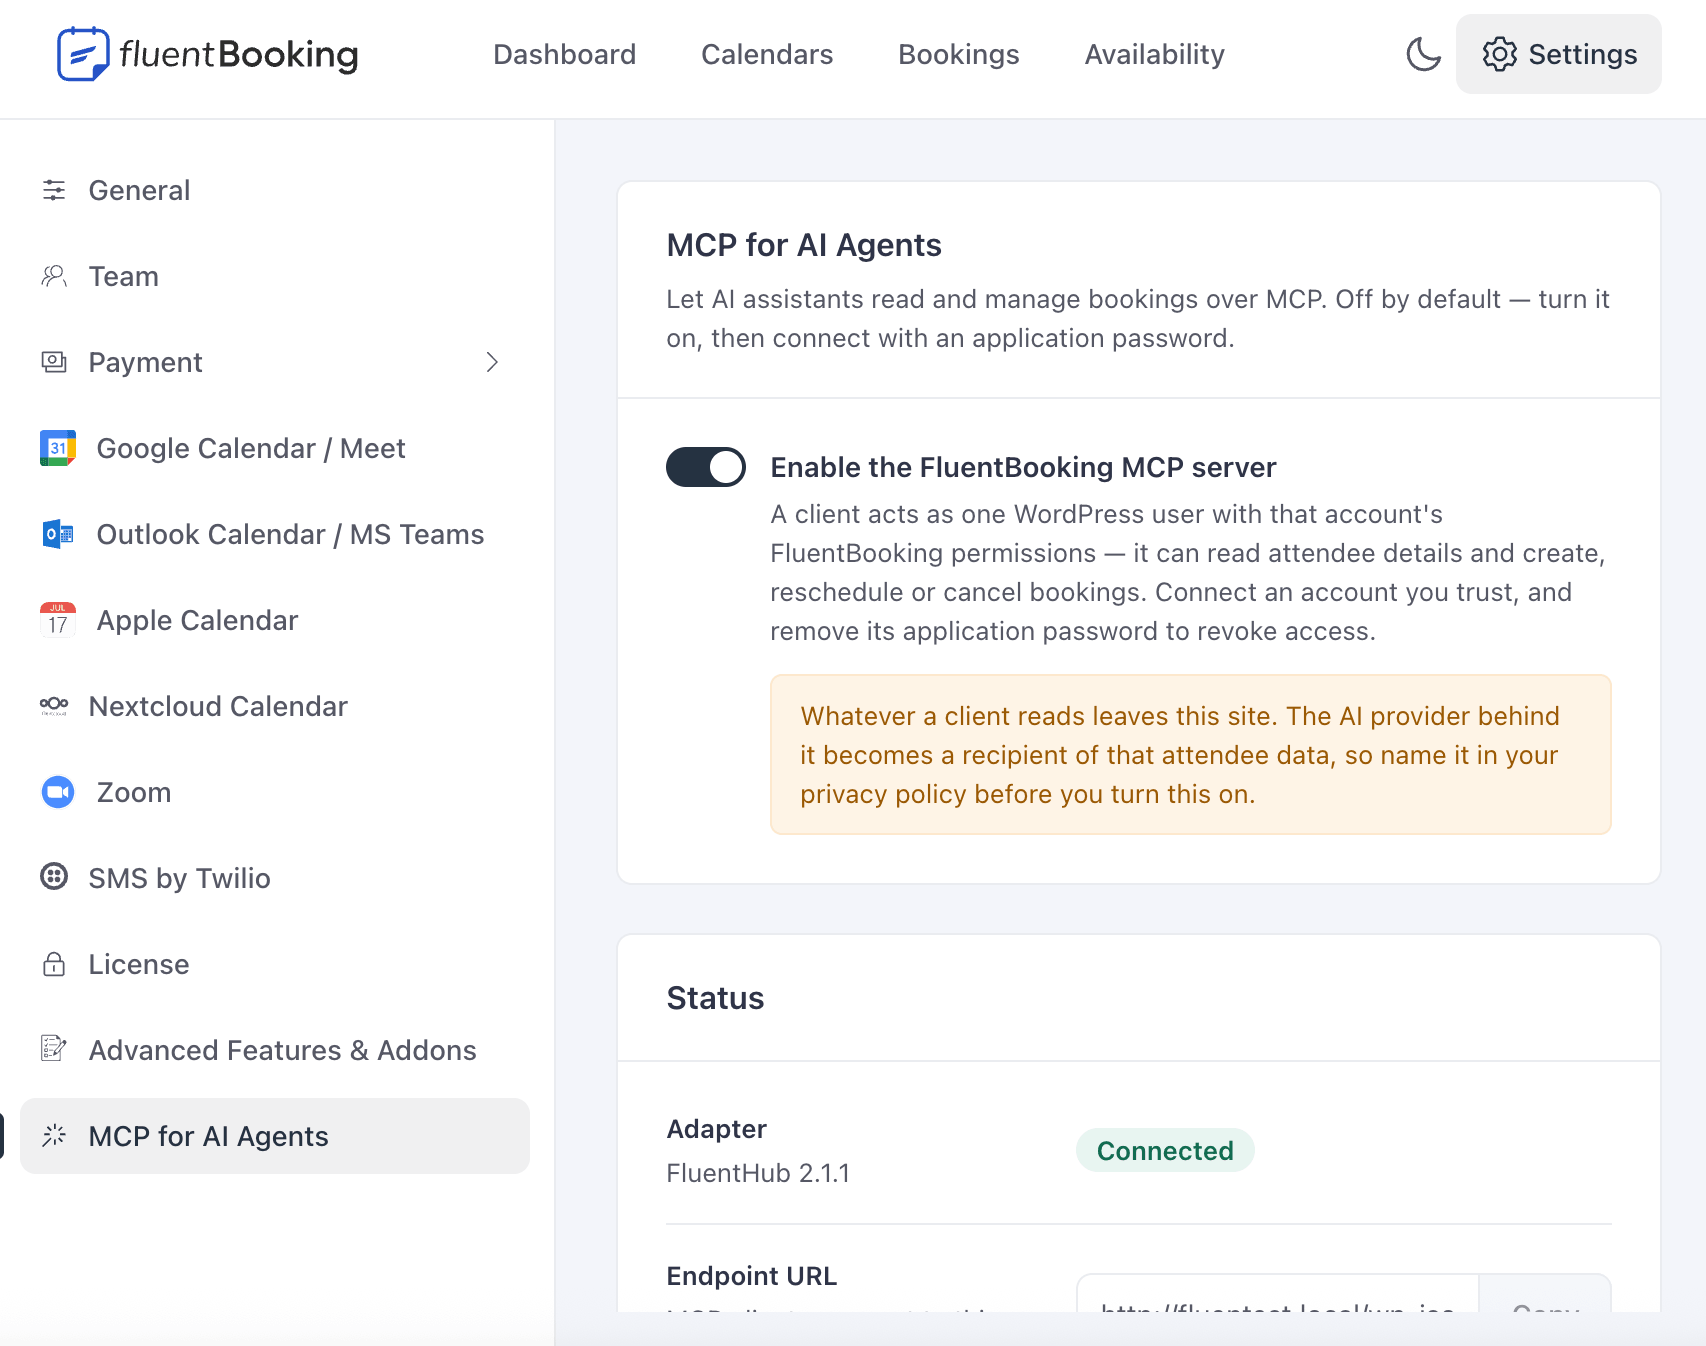Screen dimensions: 1706x1346
Task: Expand the Payment submenu chevron
Action: (492, 362)
